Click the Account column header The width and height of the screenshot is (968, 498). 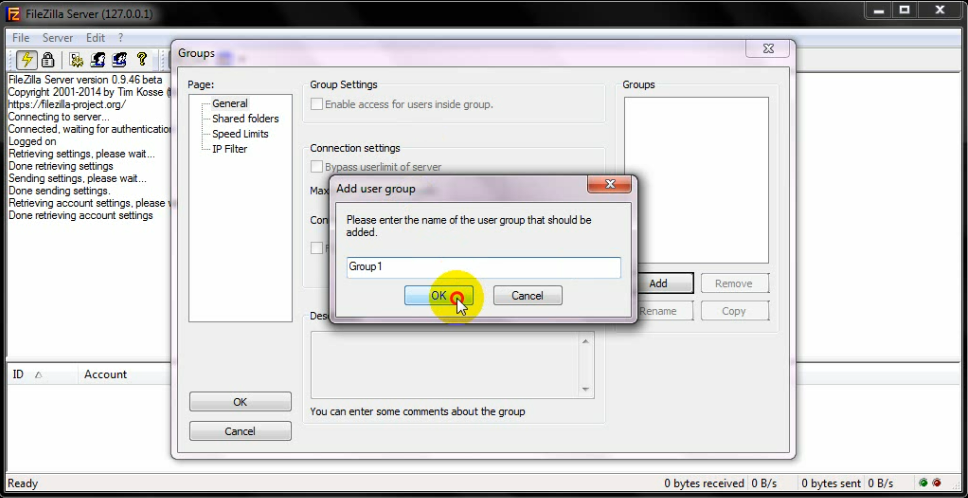point(106,375)
